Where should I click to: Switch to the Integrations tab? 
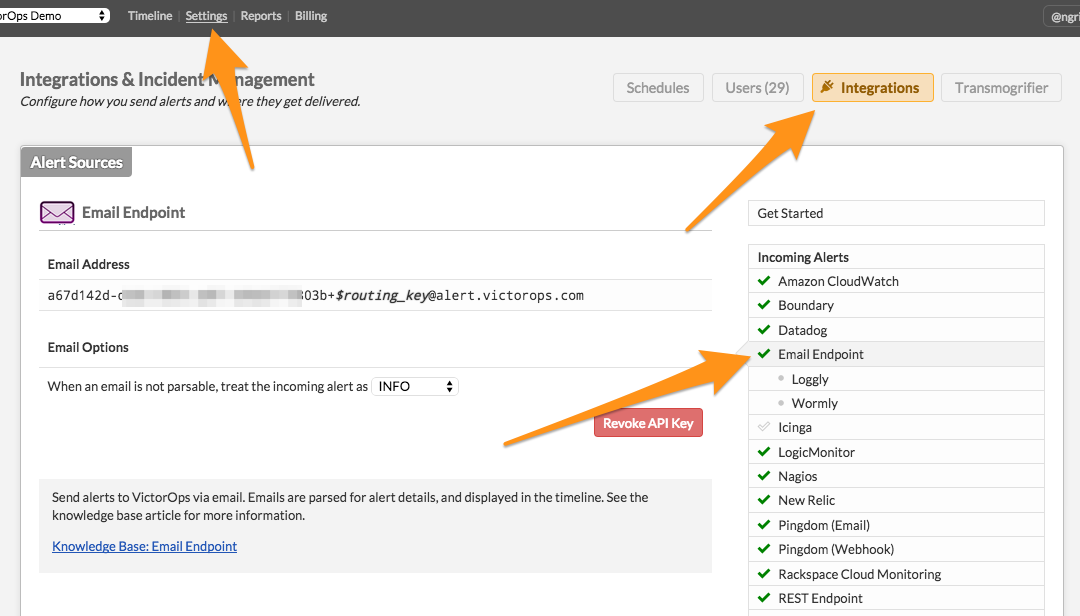(873, 88)
